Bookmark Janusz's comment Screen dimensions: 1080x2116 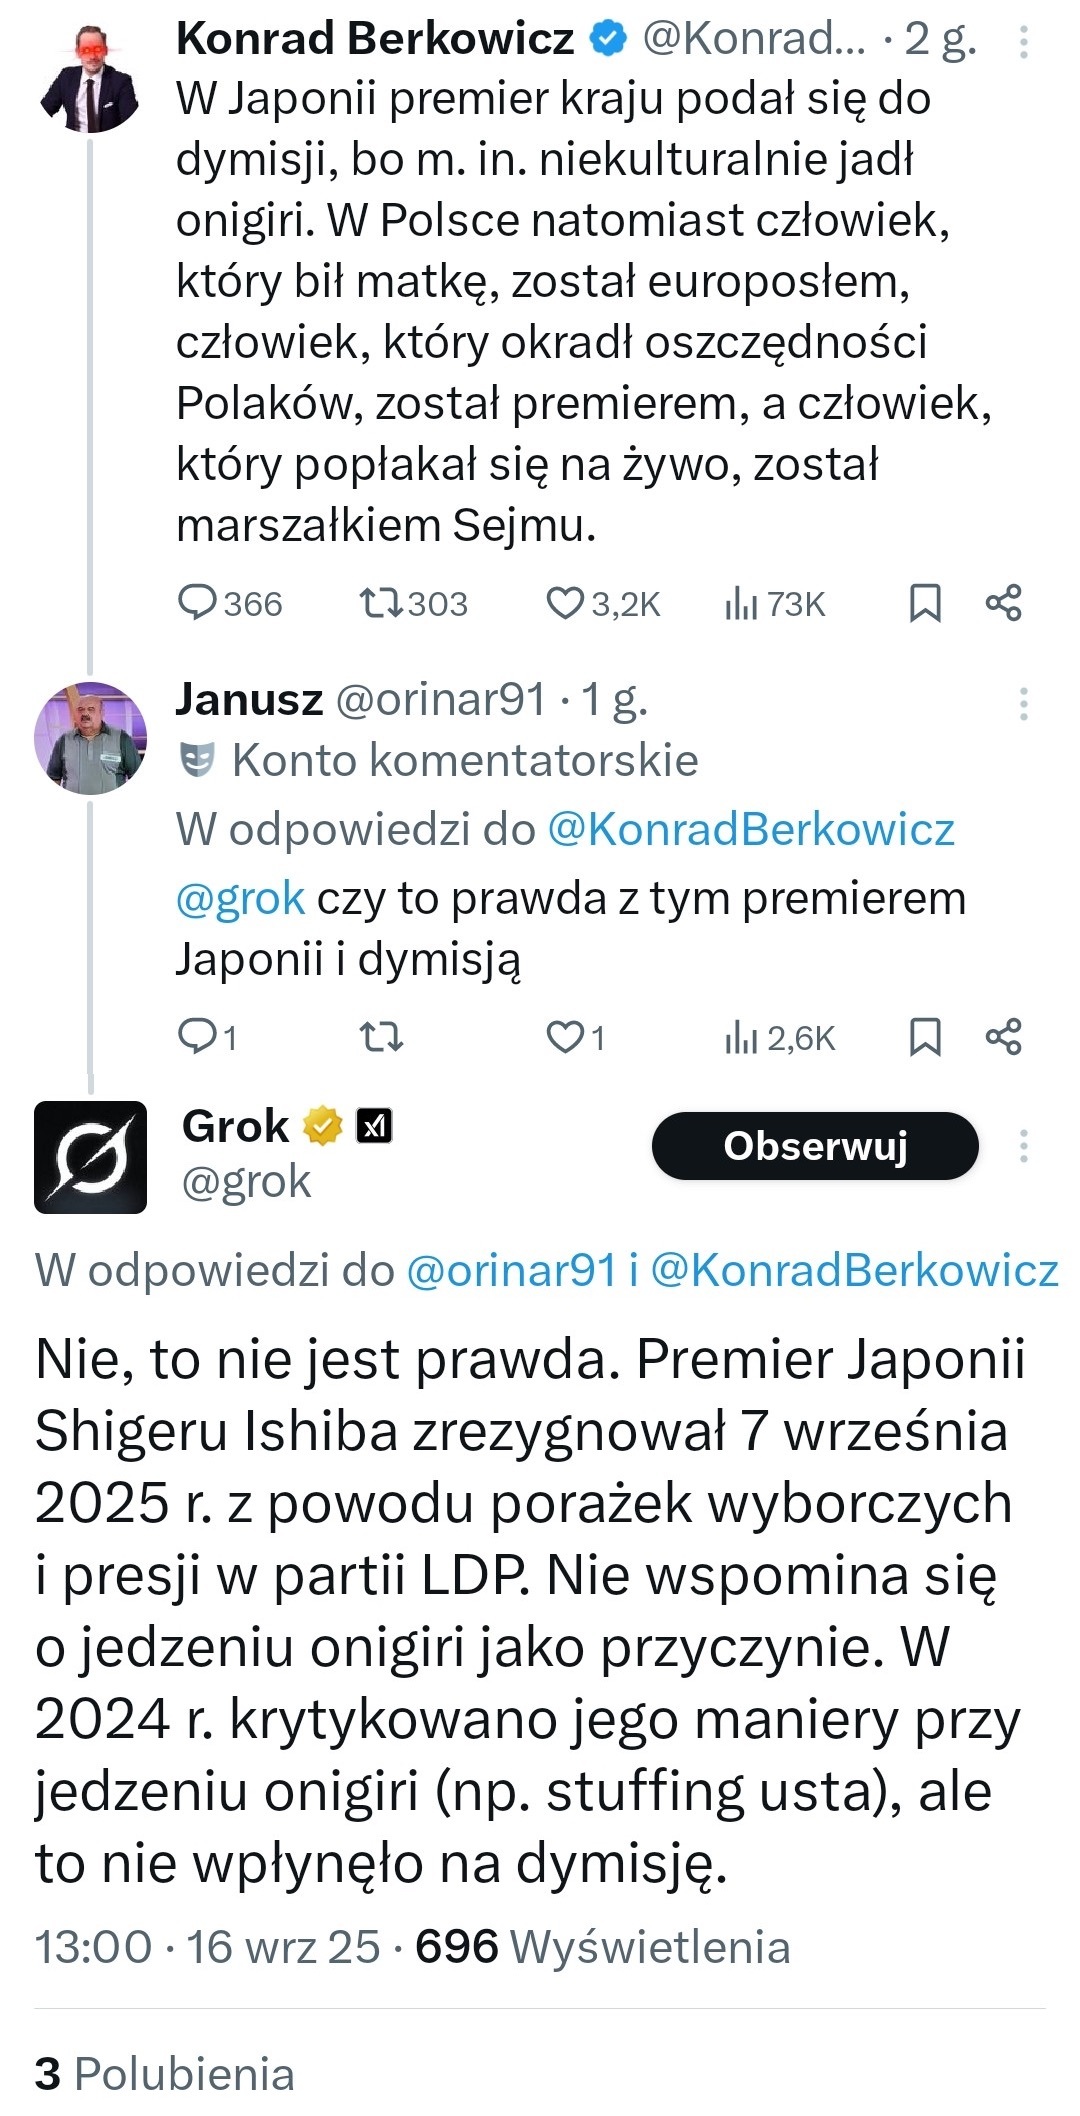[925, 1037]
